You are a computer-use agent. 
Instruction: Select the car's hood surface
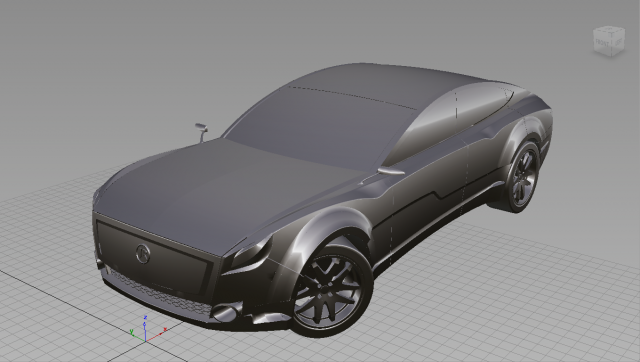pos(229,192)
